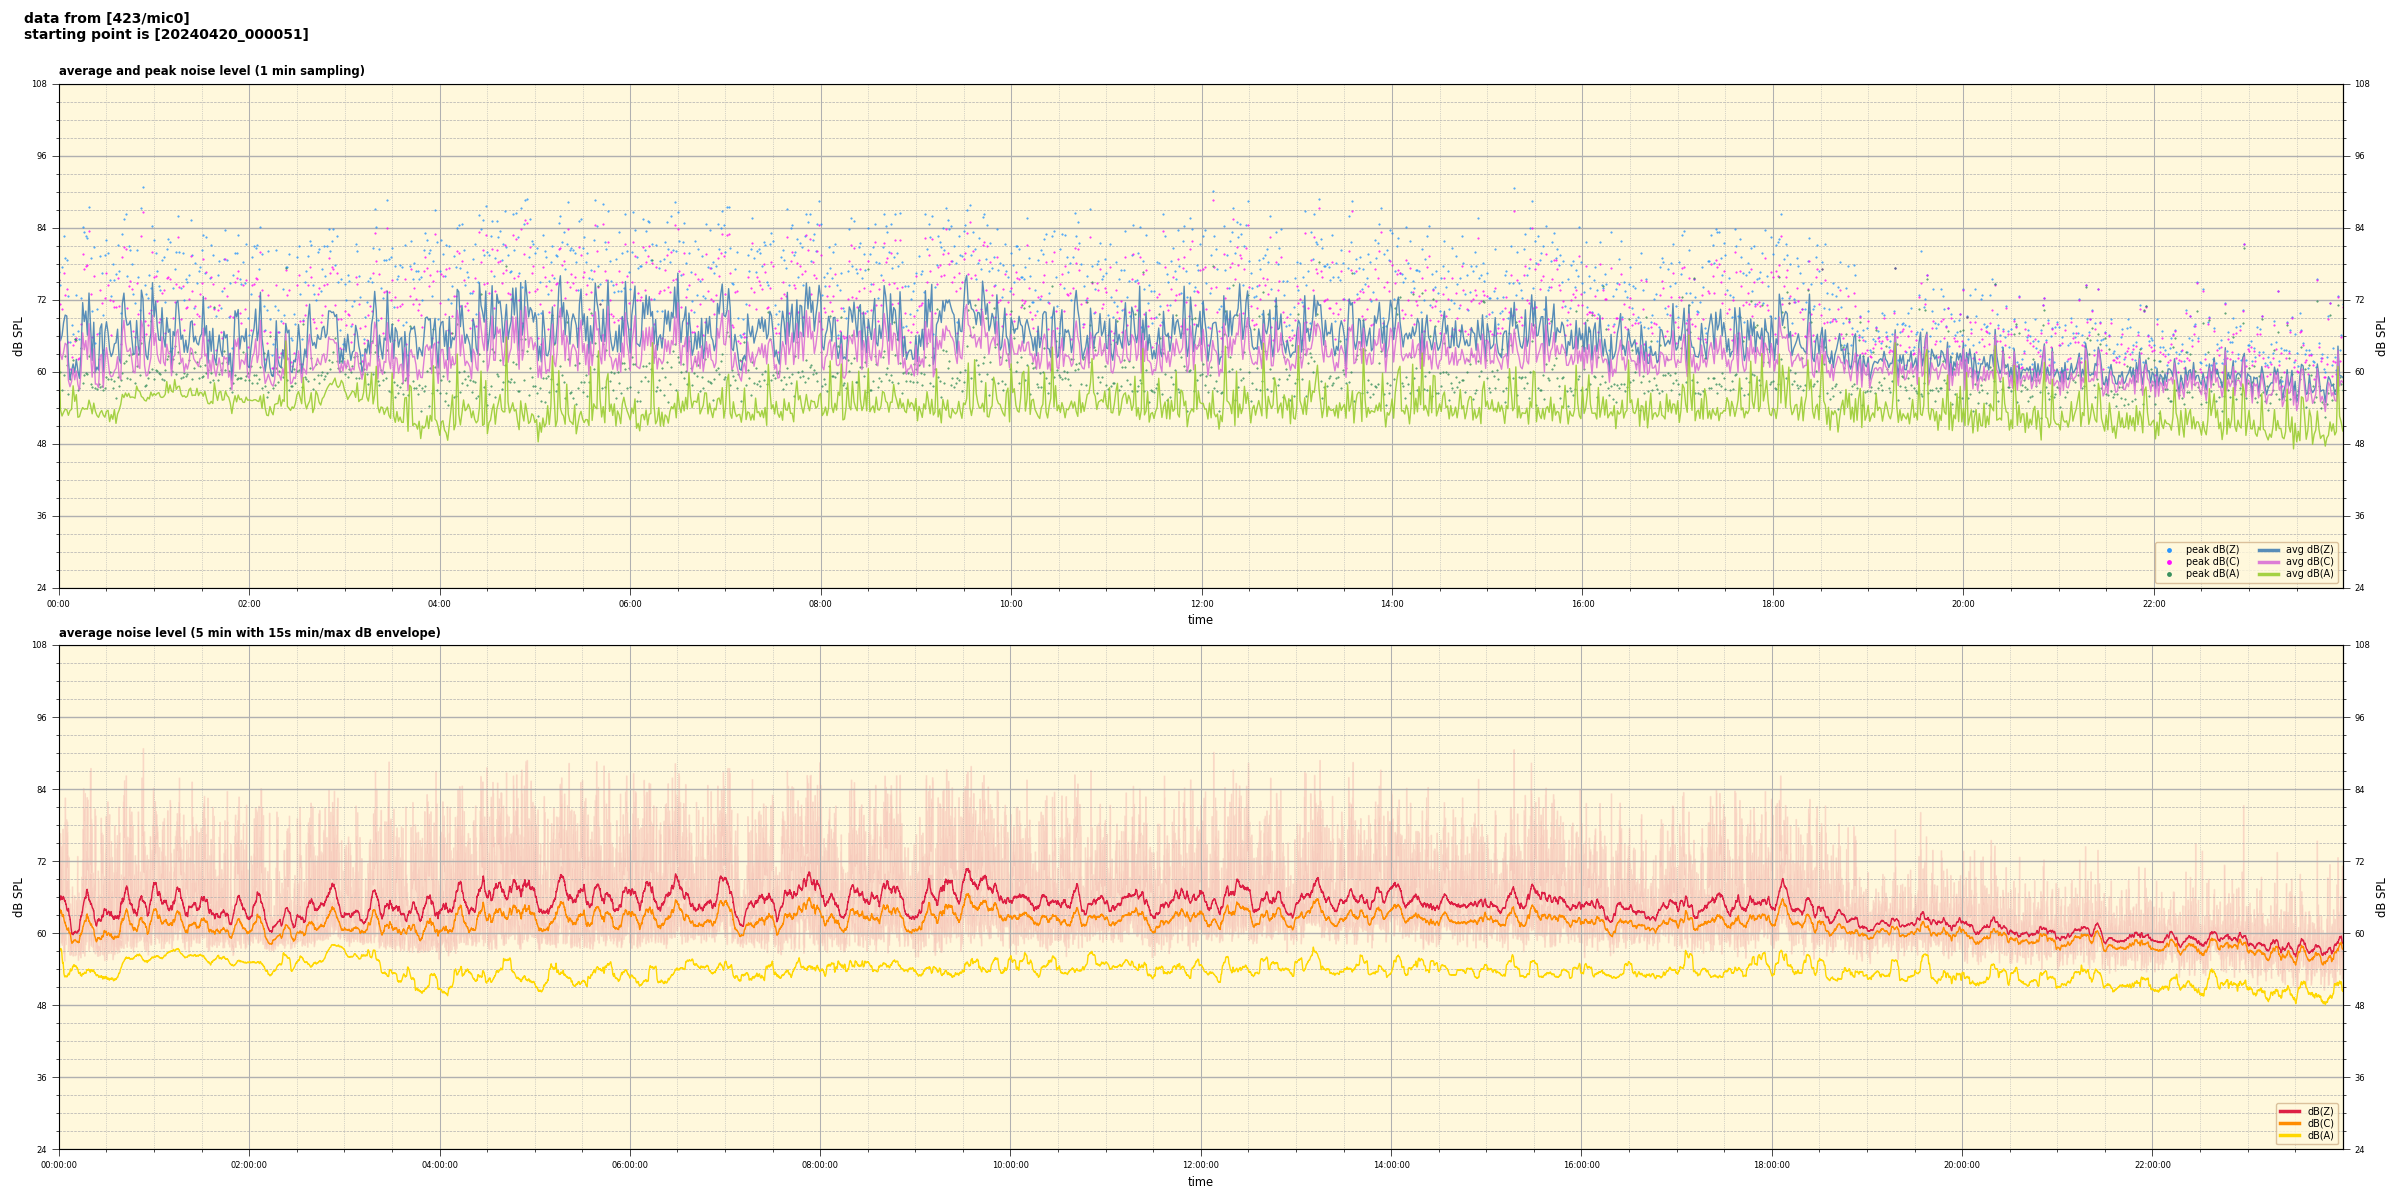Click 06:00 tick on top chart x-axis
The height and width of the screenshot is (1200, 2400).
click(x=630, y=604)
